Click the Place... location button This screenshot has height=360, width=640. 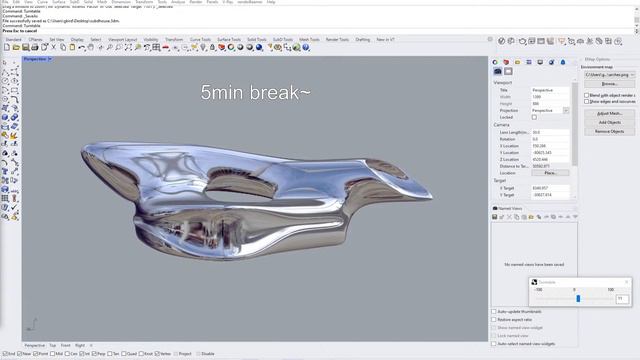tap(550, 173)
